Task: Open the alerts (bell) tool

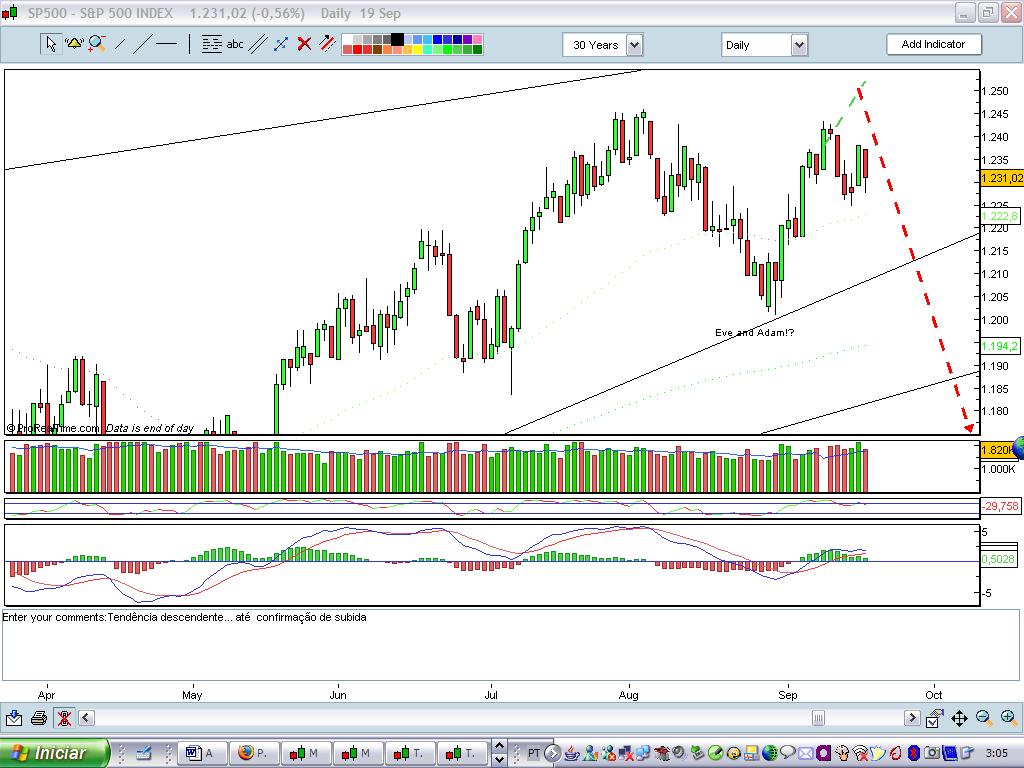Action: (x=74, y=43)
